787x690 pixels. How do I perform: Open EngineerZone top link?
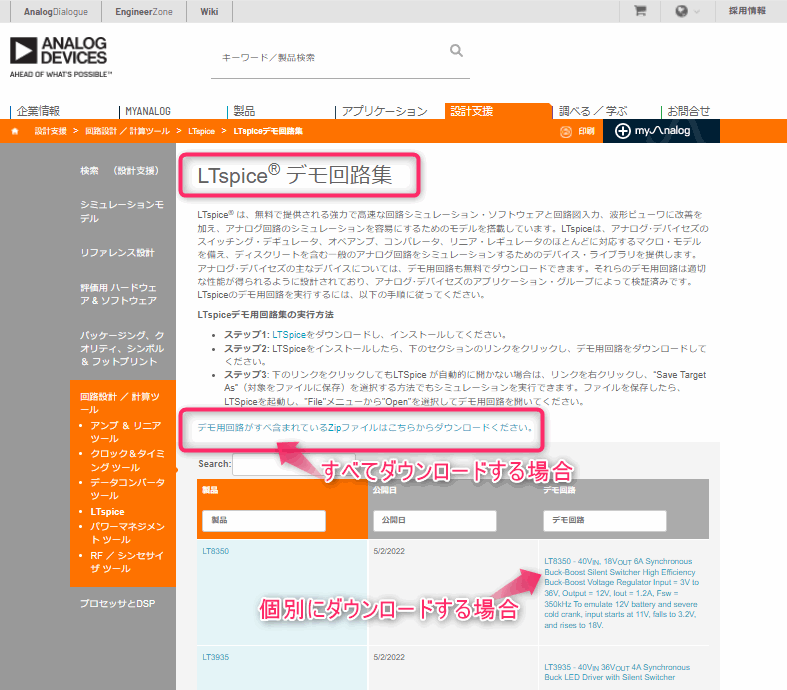click(144, 12)
